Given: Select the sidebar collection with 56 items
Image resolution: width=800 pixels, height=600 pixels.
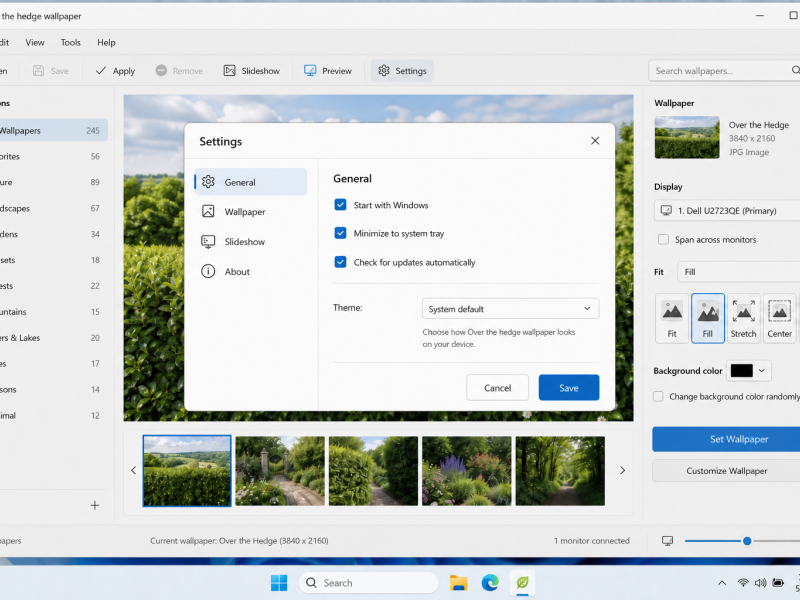Looking at the screenshot, I should tap(54, 157).
